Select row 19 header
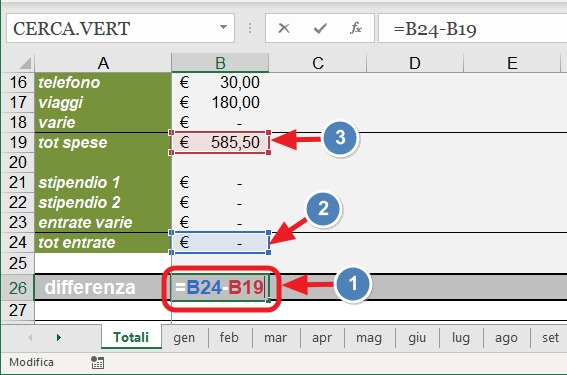The height and width of the screenshot is (375, 567). (18, 142)
